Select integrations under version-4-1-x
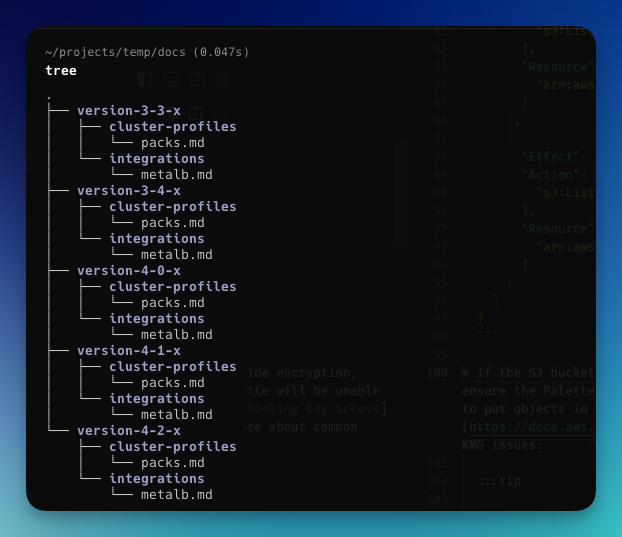This screenshot has width=622, height=537. (157, 399)
